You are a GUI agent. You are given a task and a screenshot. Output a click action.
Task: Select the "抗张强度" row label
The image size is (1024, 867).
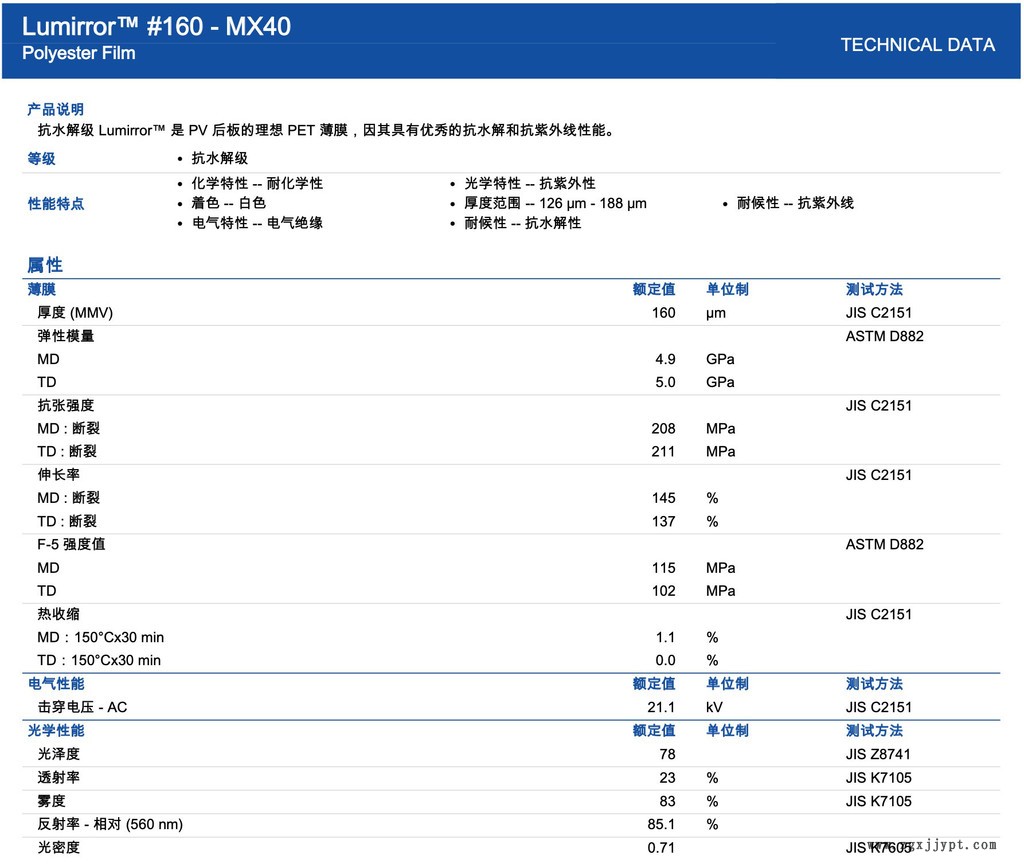pos(66,405)
